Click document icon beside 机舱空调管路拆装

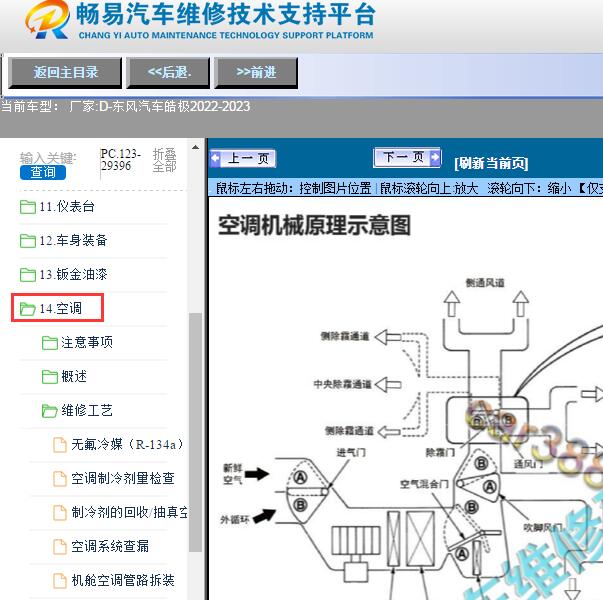[60, 580]
